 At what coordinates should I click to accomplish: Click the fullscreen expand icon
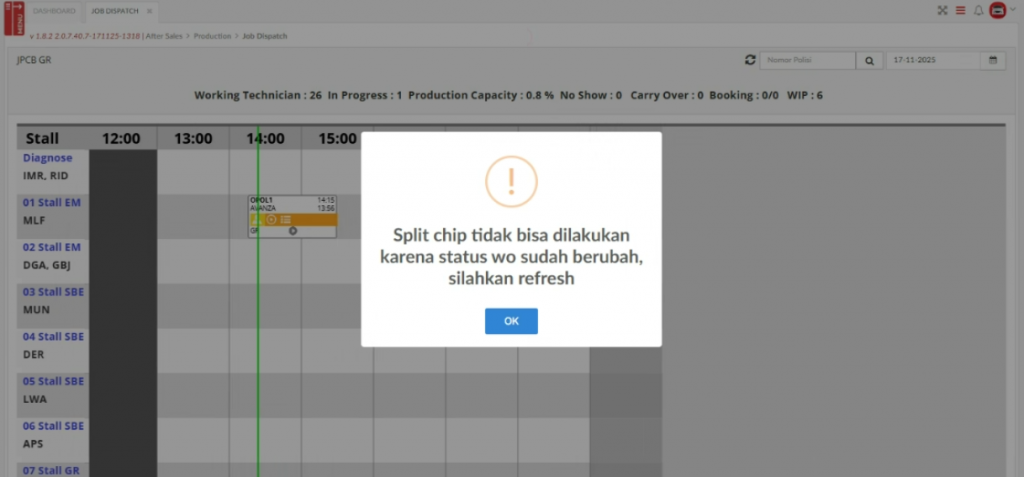click(942, 11)
